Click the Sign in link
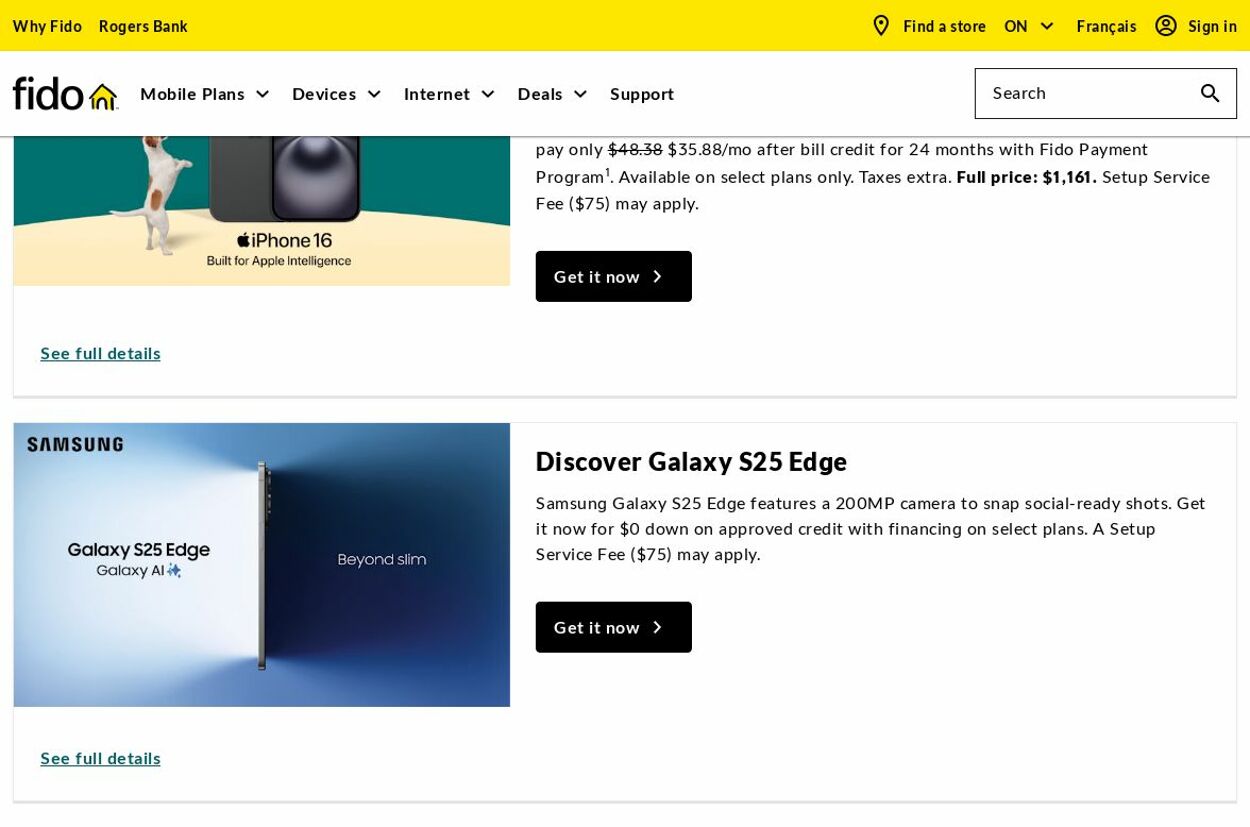 [x=1212, y=26]
